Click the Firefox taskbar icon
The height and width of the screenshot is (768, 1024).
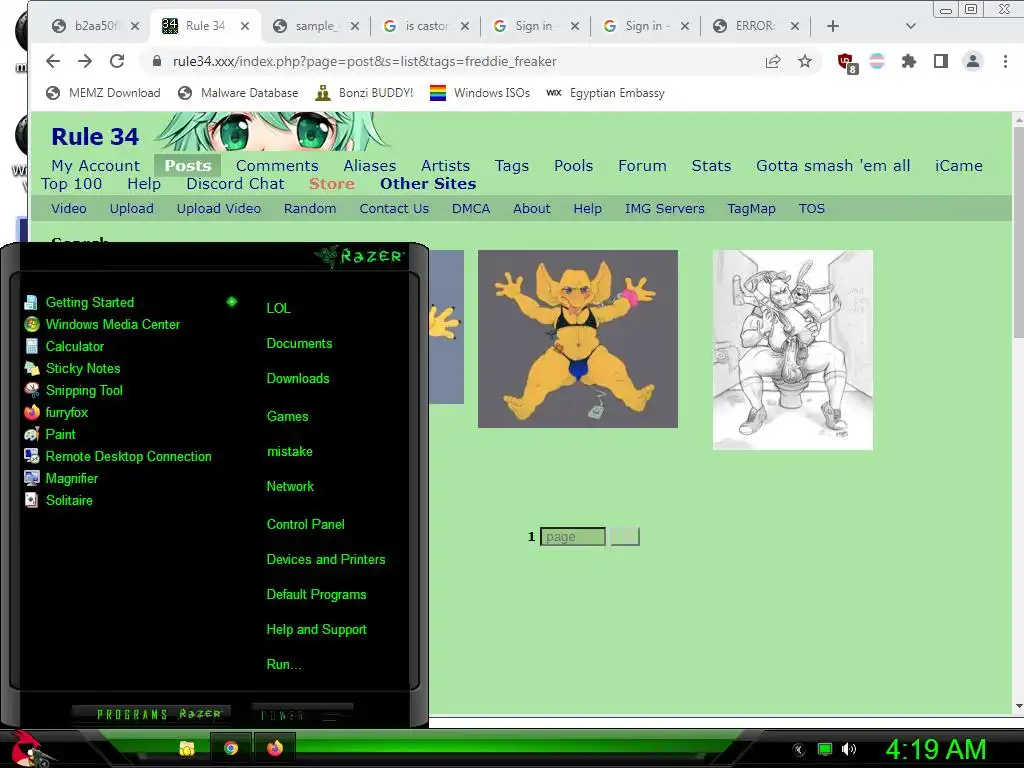point(275,748)
